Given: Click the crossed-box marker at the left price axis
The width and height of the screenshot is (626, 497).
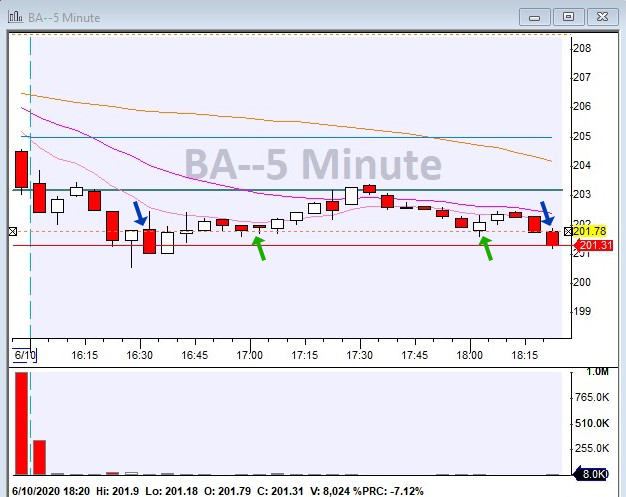Looking at the screenshot, I should [12, 231].
